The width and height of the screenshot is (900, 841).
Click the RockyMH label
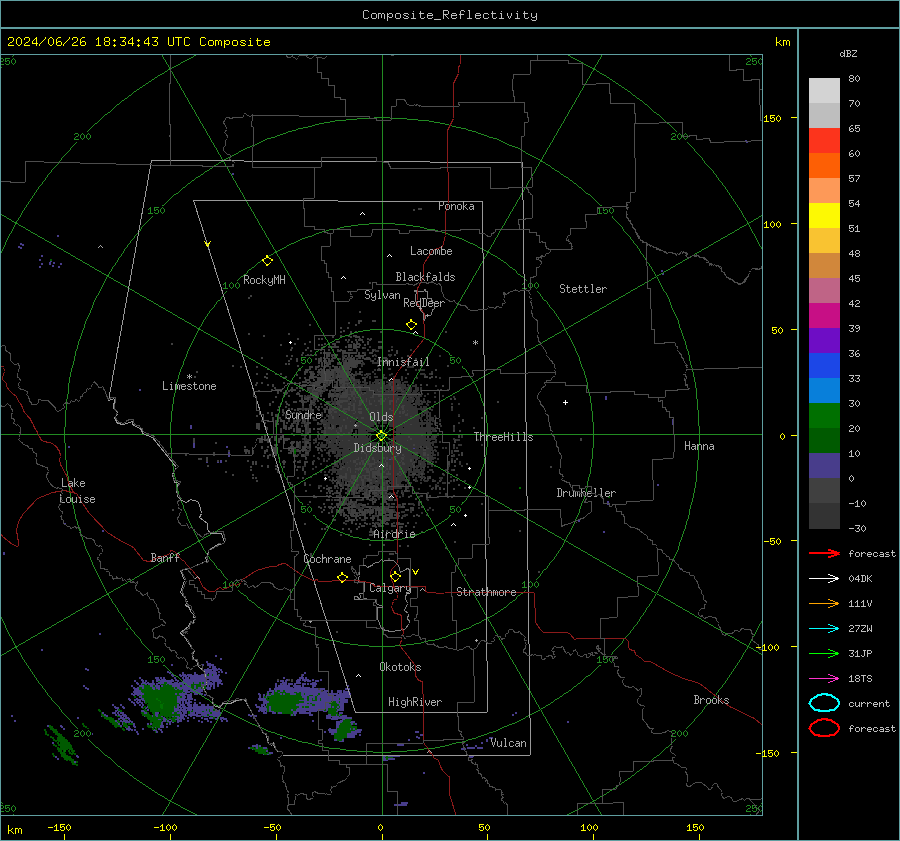point(264,280)
